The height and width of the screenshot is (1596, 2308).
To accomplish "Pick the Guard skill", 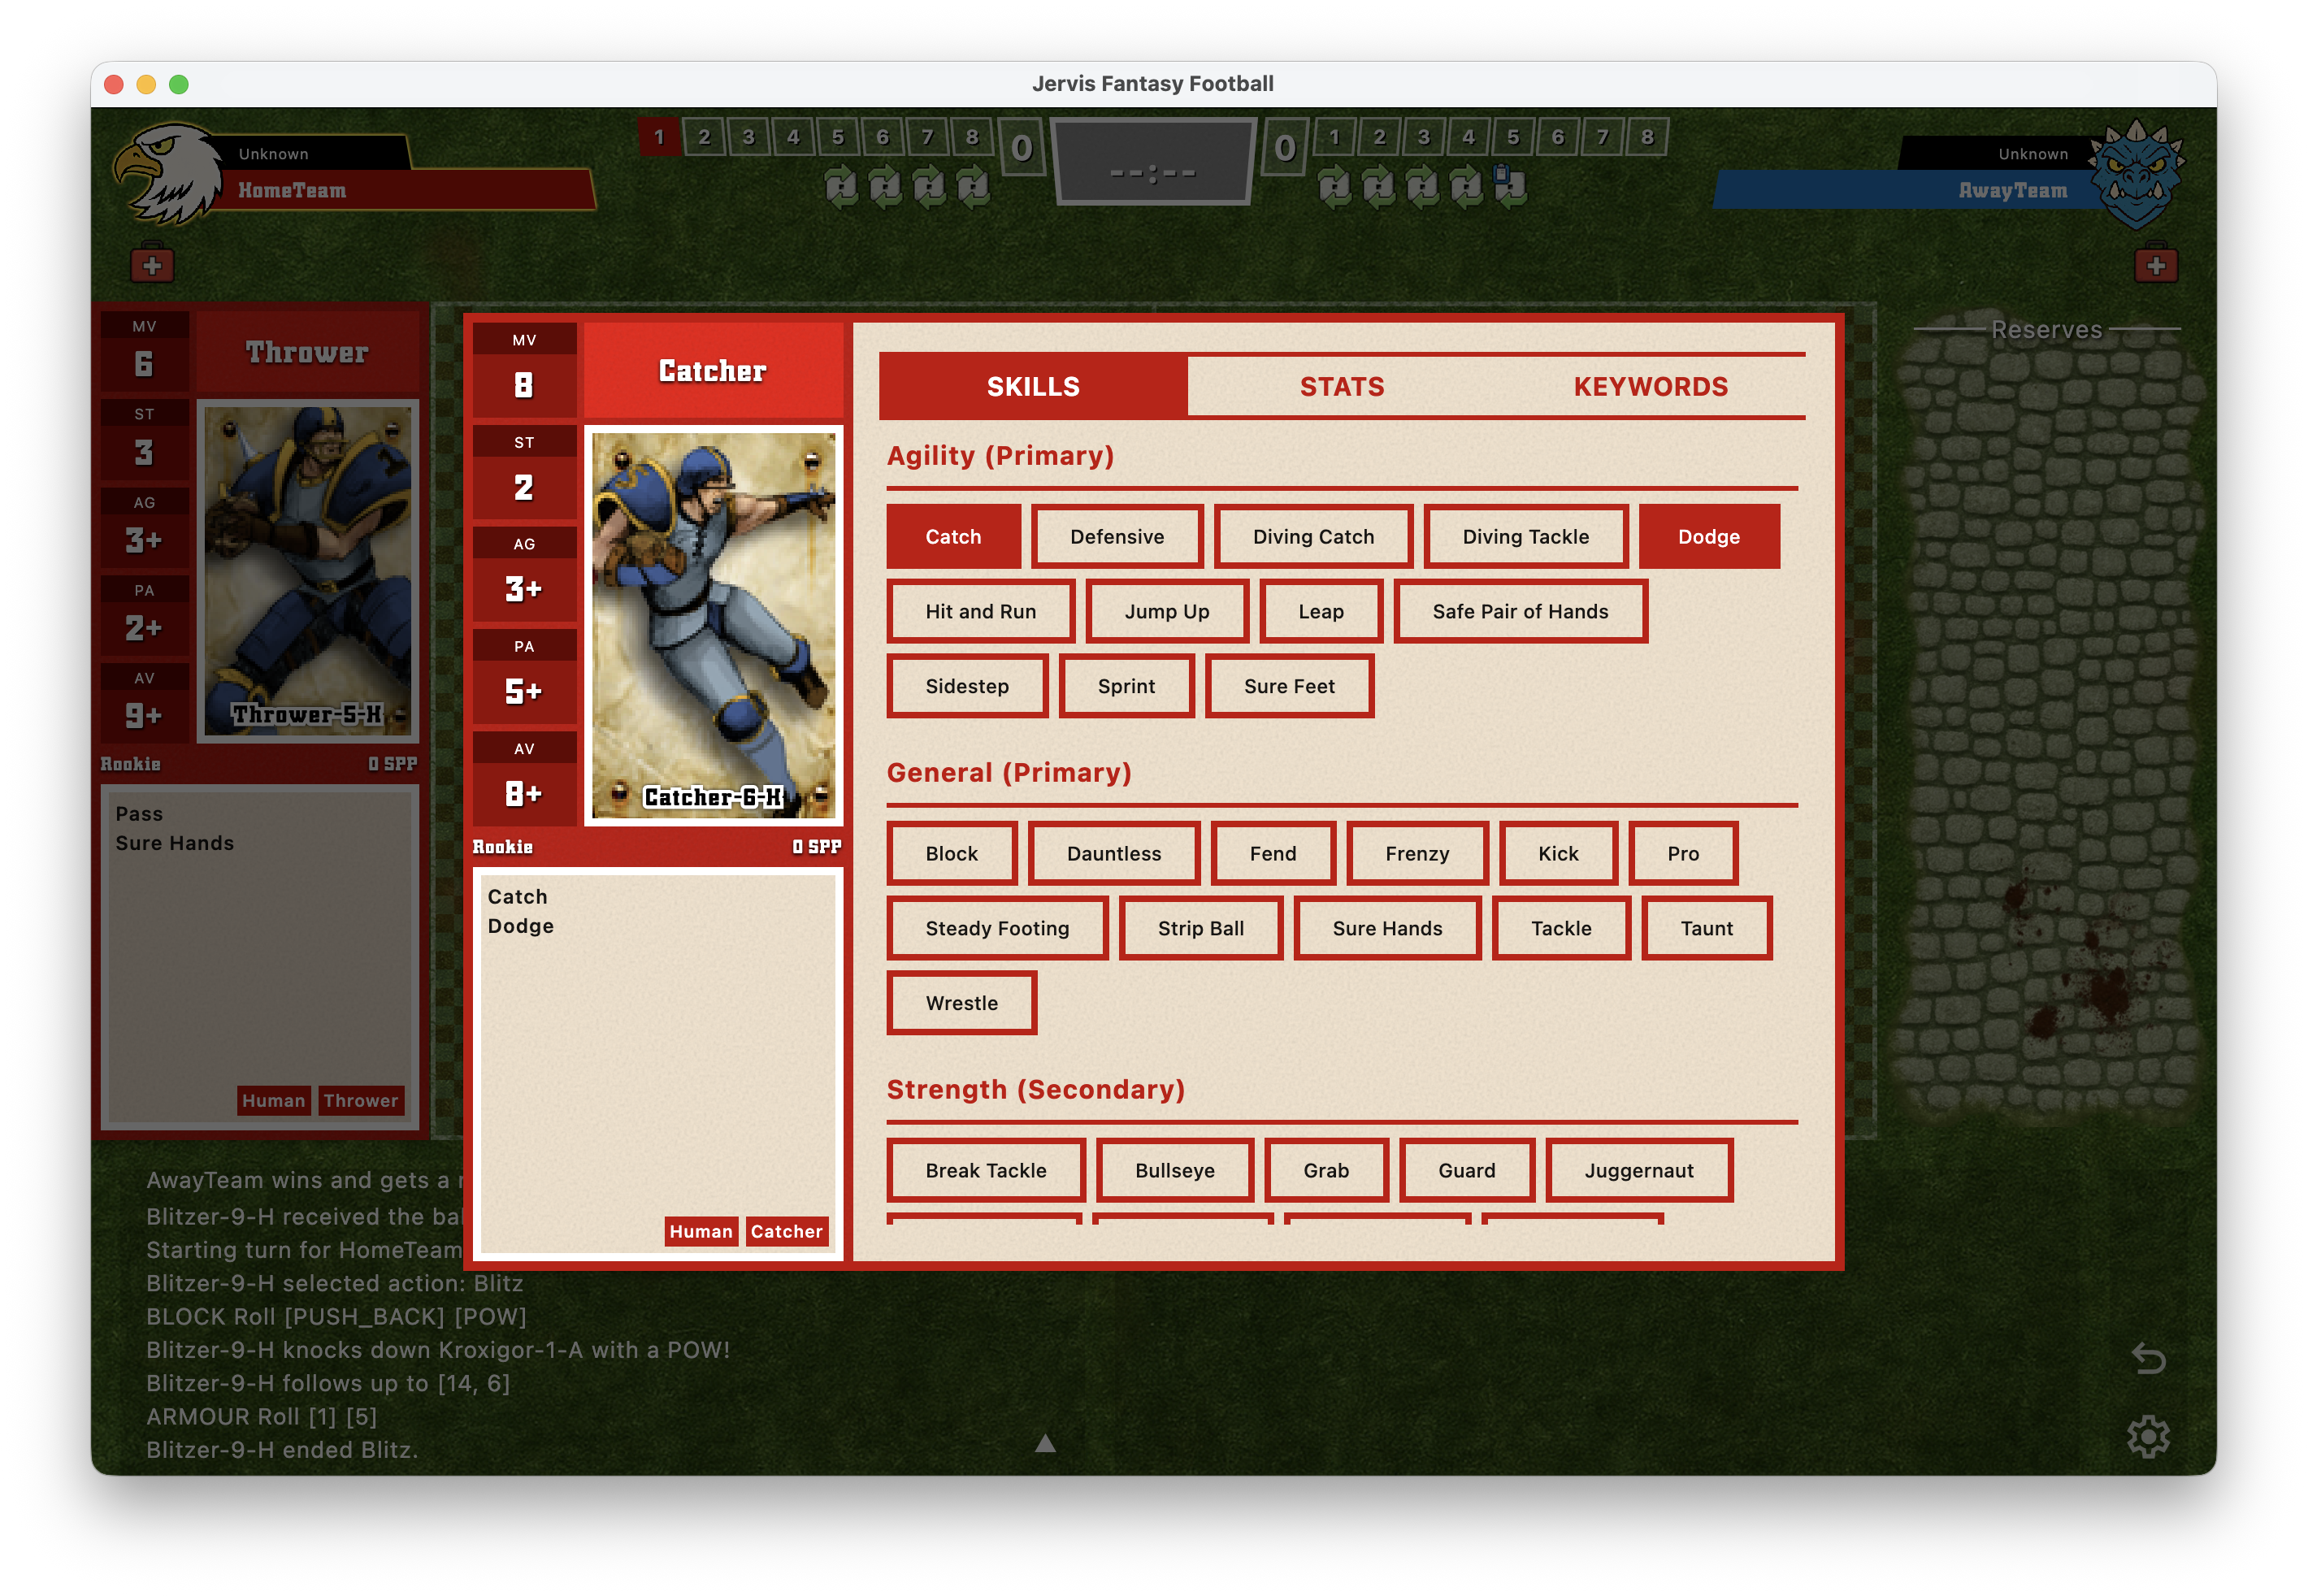I will click(x=1466, y=1171).
